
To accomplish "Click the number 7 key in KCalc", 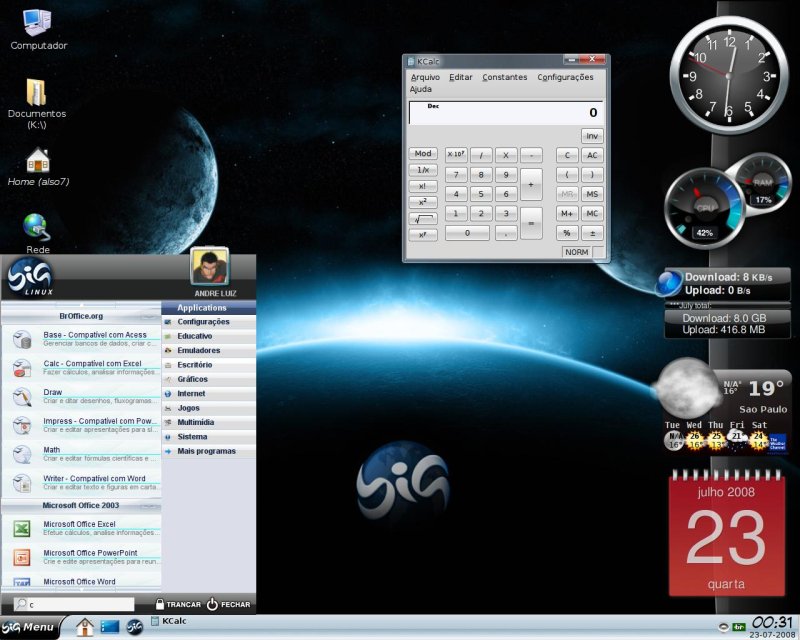I will pos(456,175).
